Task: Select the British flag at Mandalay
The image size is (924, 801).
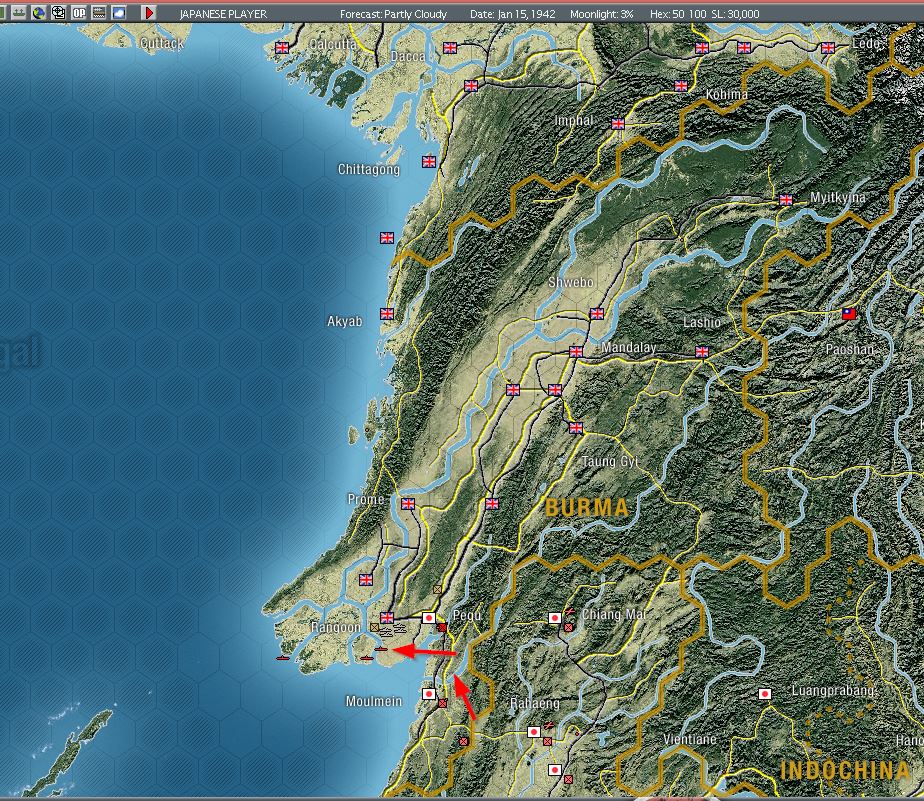Action: tap(576, 352)
